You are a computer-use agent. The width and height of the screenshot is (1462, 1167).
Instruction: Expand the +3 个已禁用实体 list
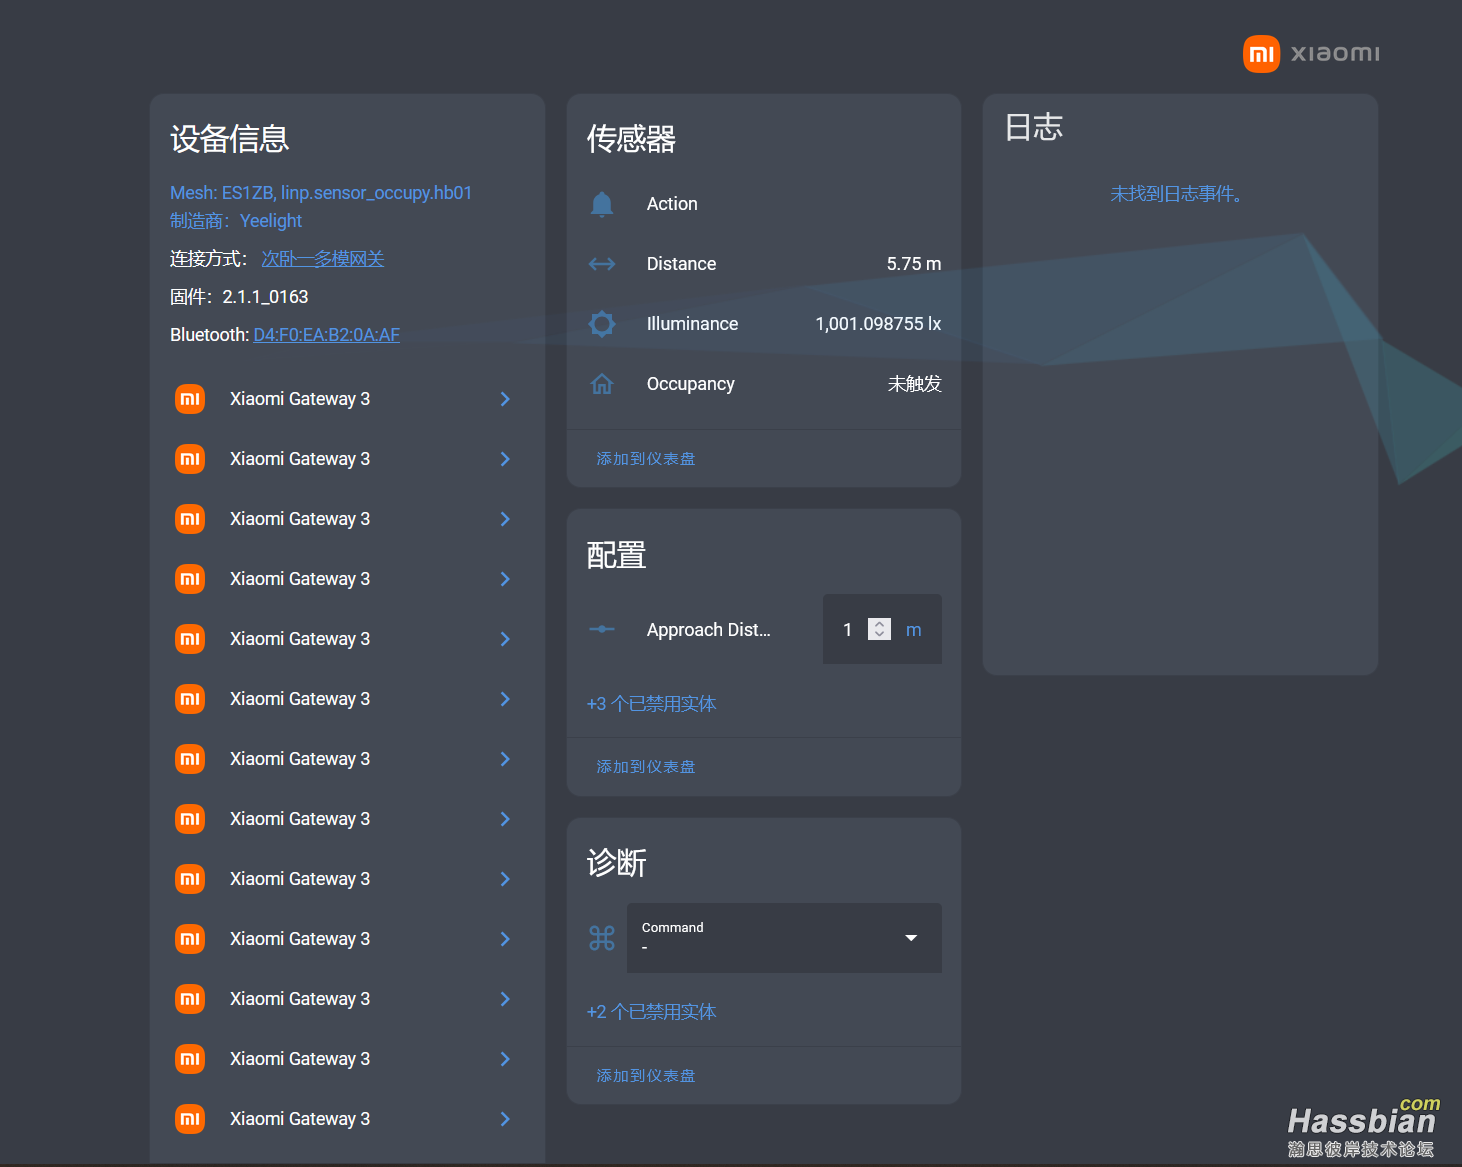point(651,704)
